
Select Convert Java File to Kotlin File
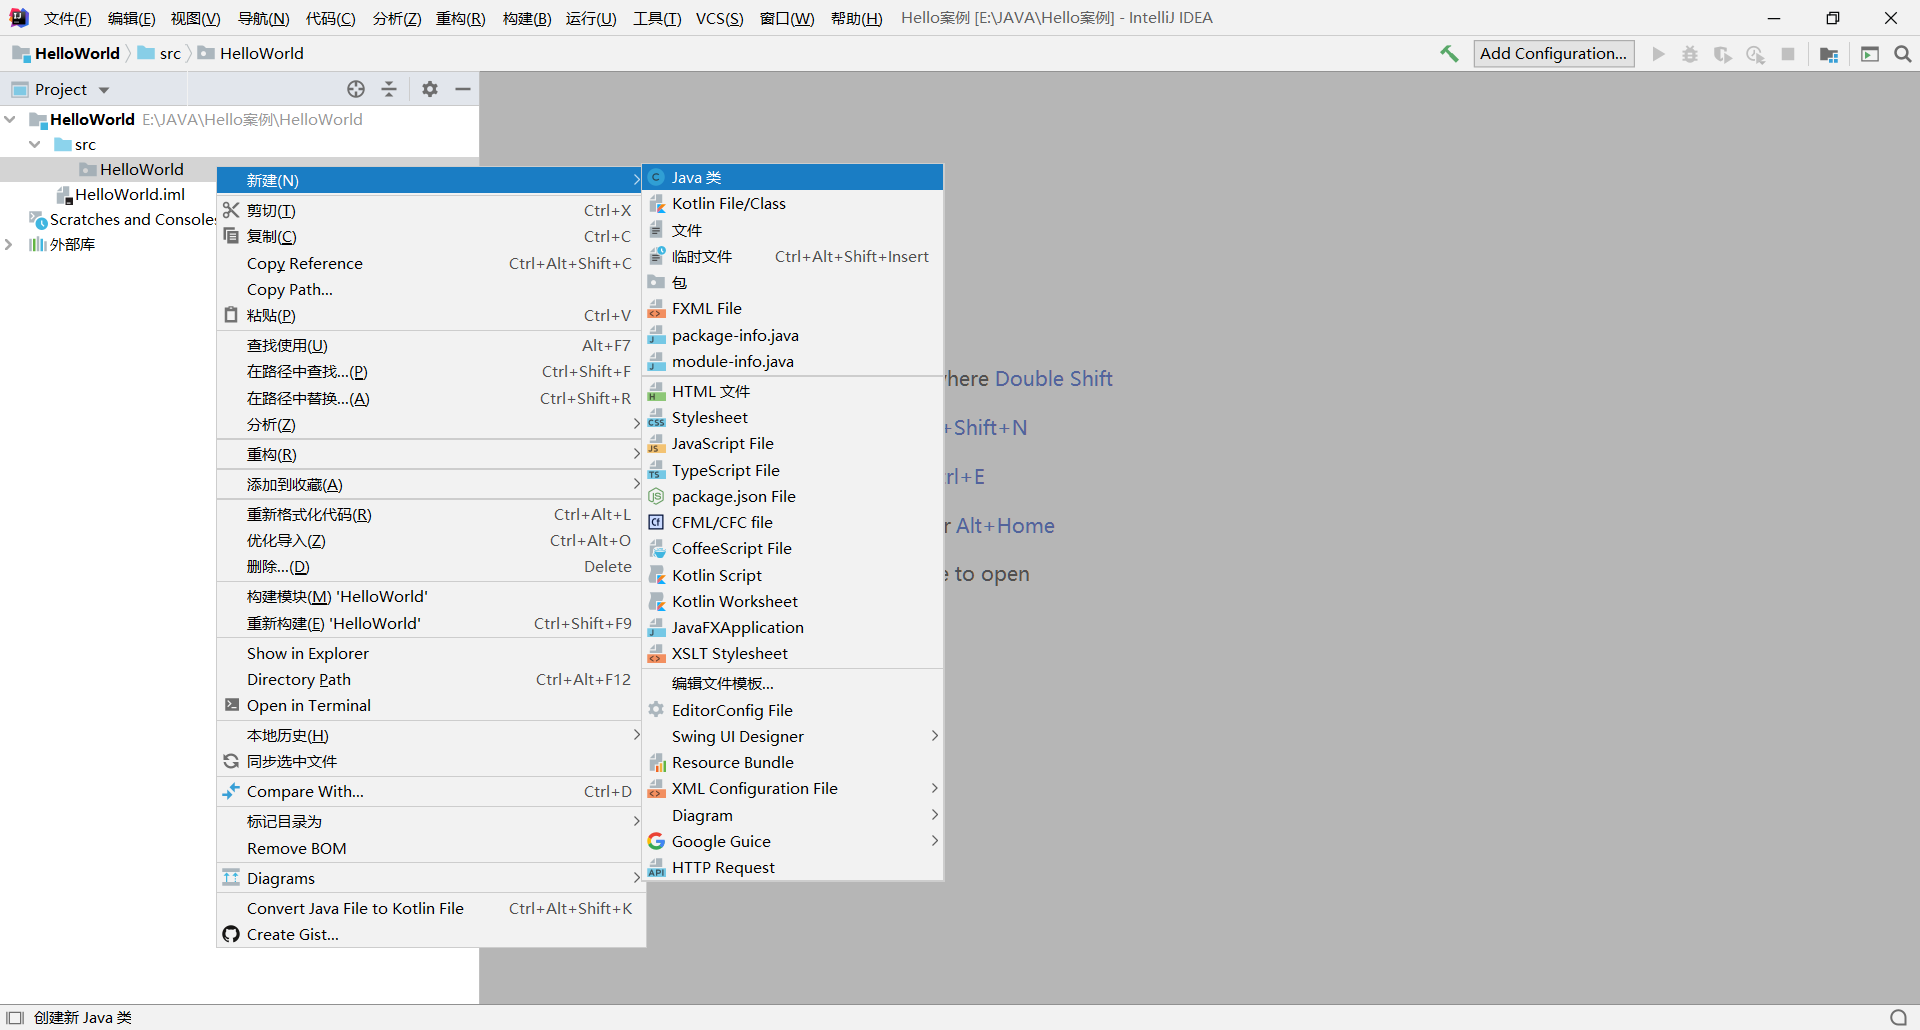coord(431,908)
